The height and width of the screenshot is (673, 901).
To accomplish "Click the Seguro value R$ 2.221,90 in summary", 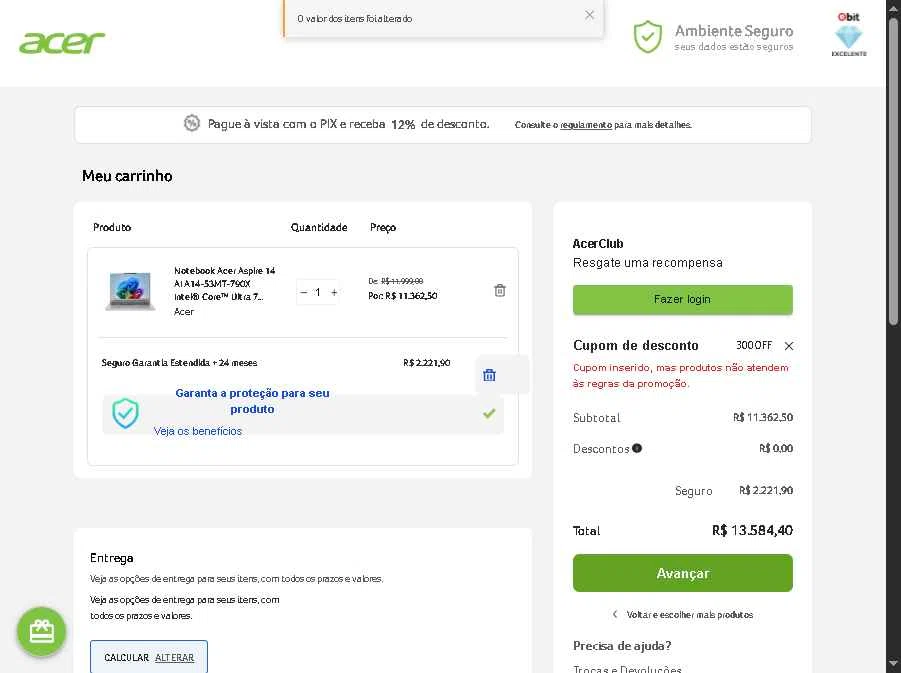I will click(x=766, y=490).
